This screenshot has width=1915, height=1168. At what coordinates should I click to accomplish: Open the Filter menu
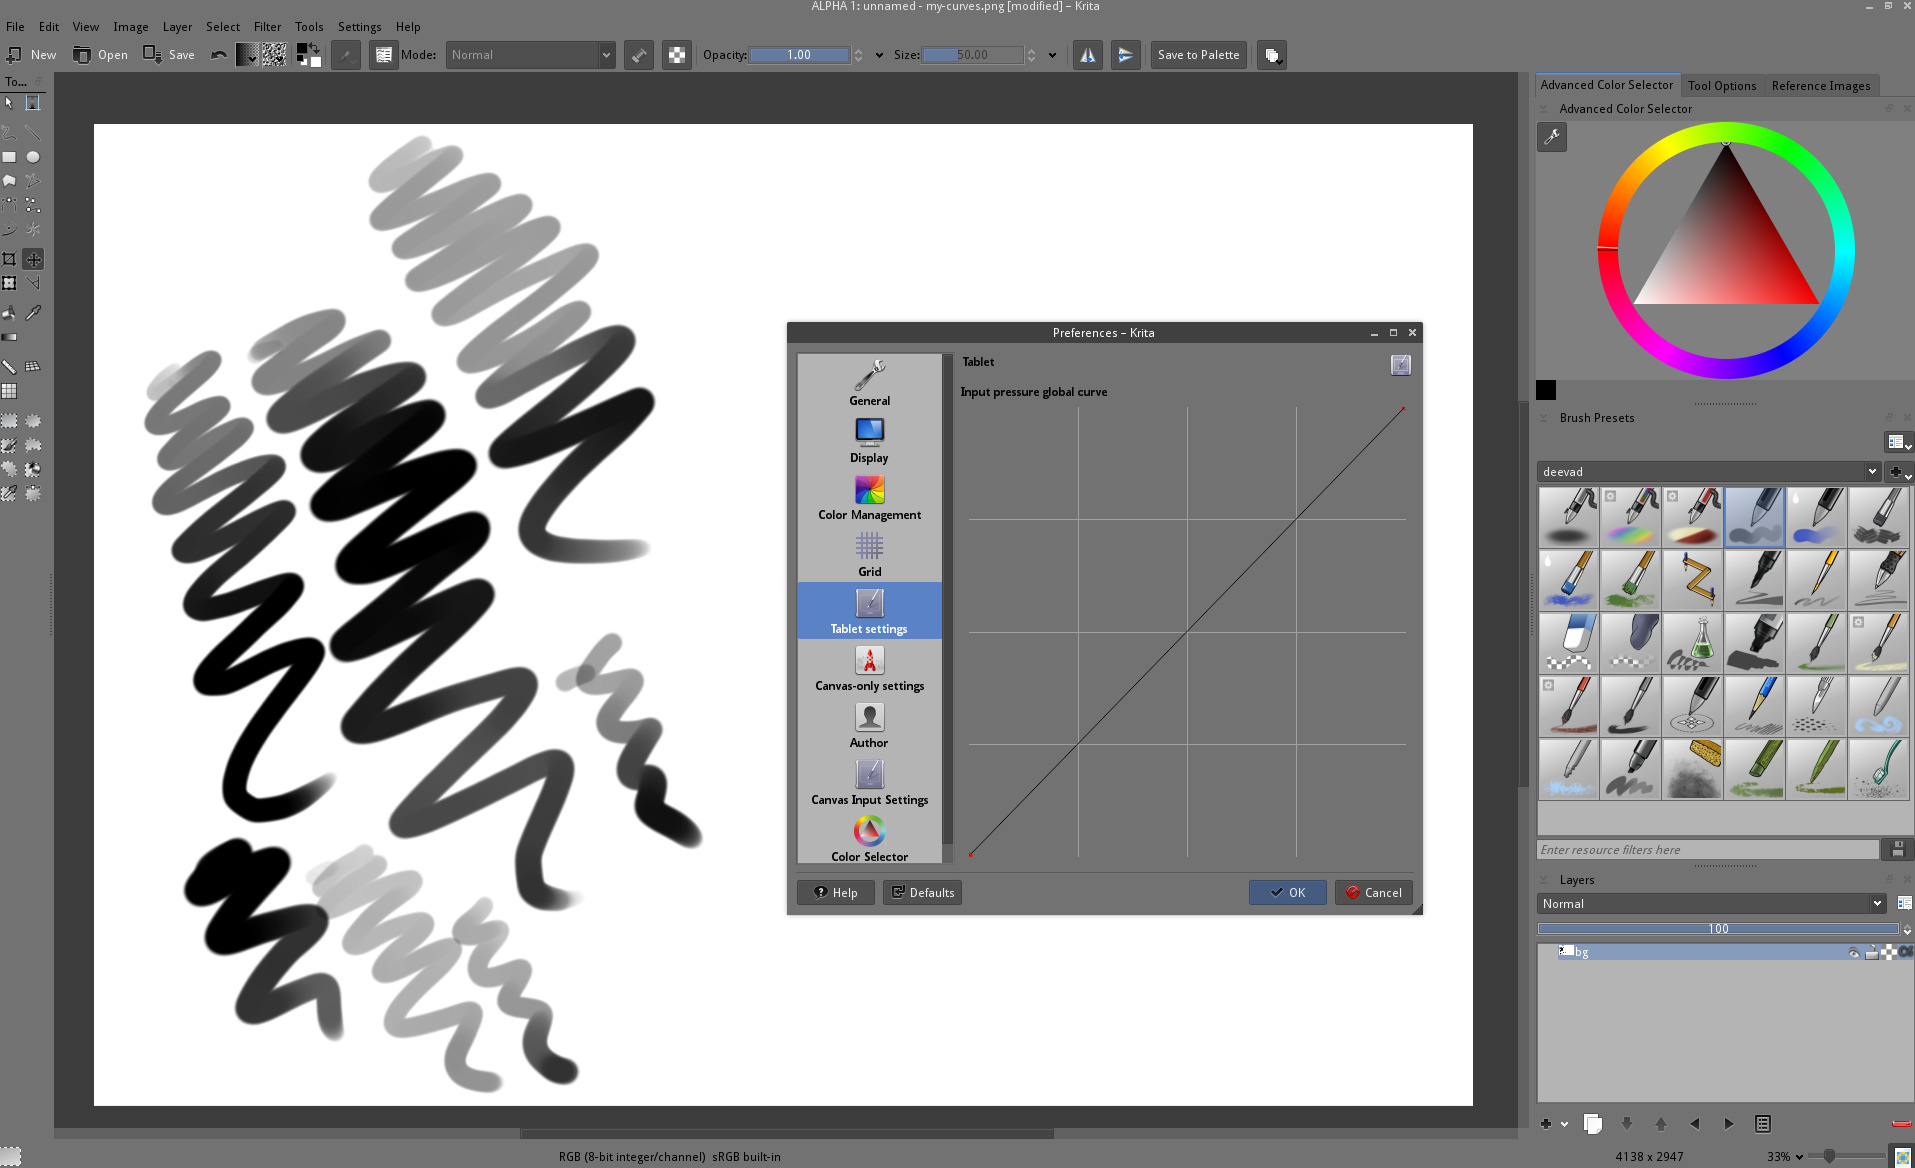click(x=267, y=27)
